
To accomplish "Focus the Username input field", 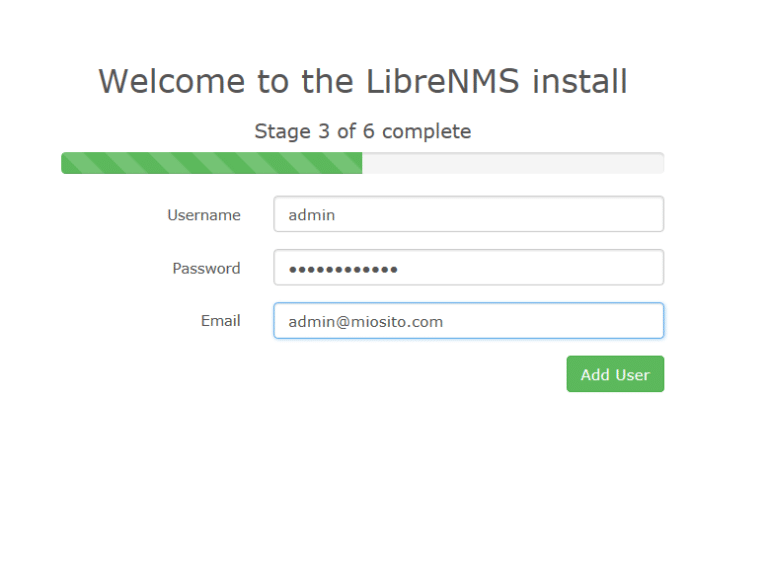I will pyautogui.click(x=469, y=214).
